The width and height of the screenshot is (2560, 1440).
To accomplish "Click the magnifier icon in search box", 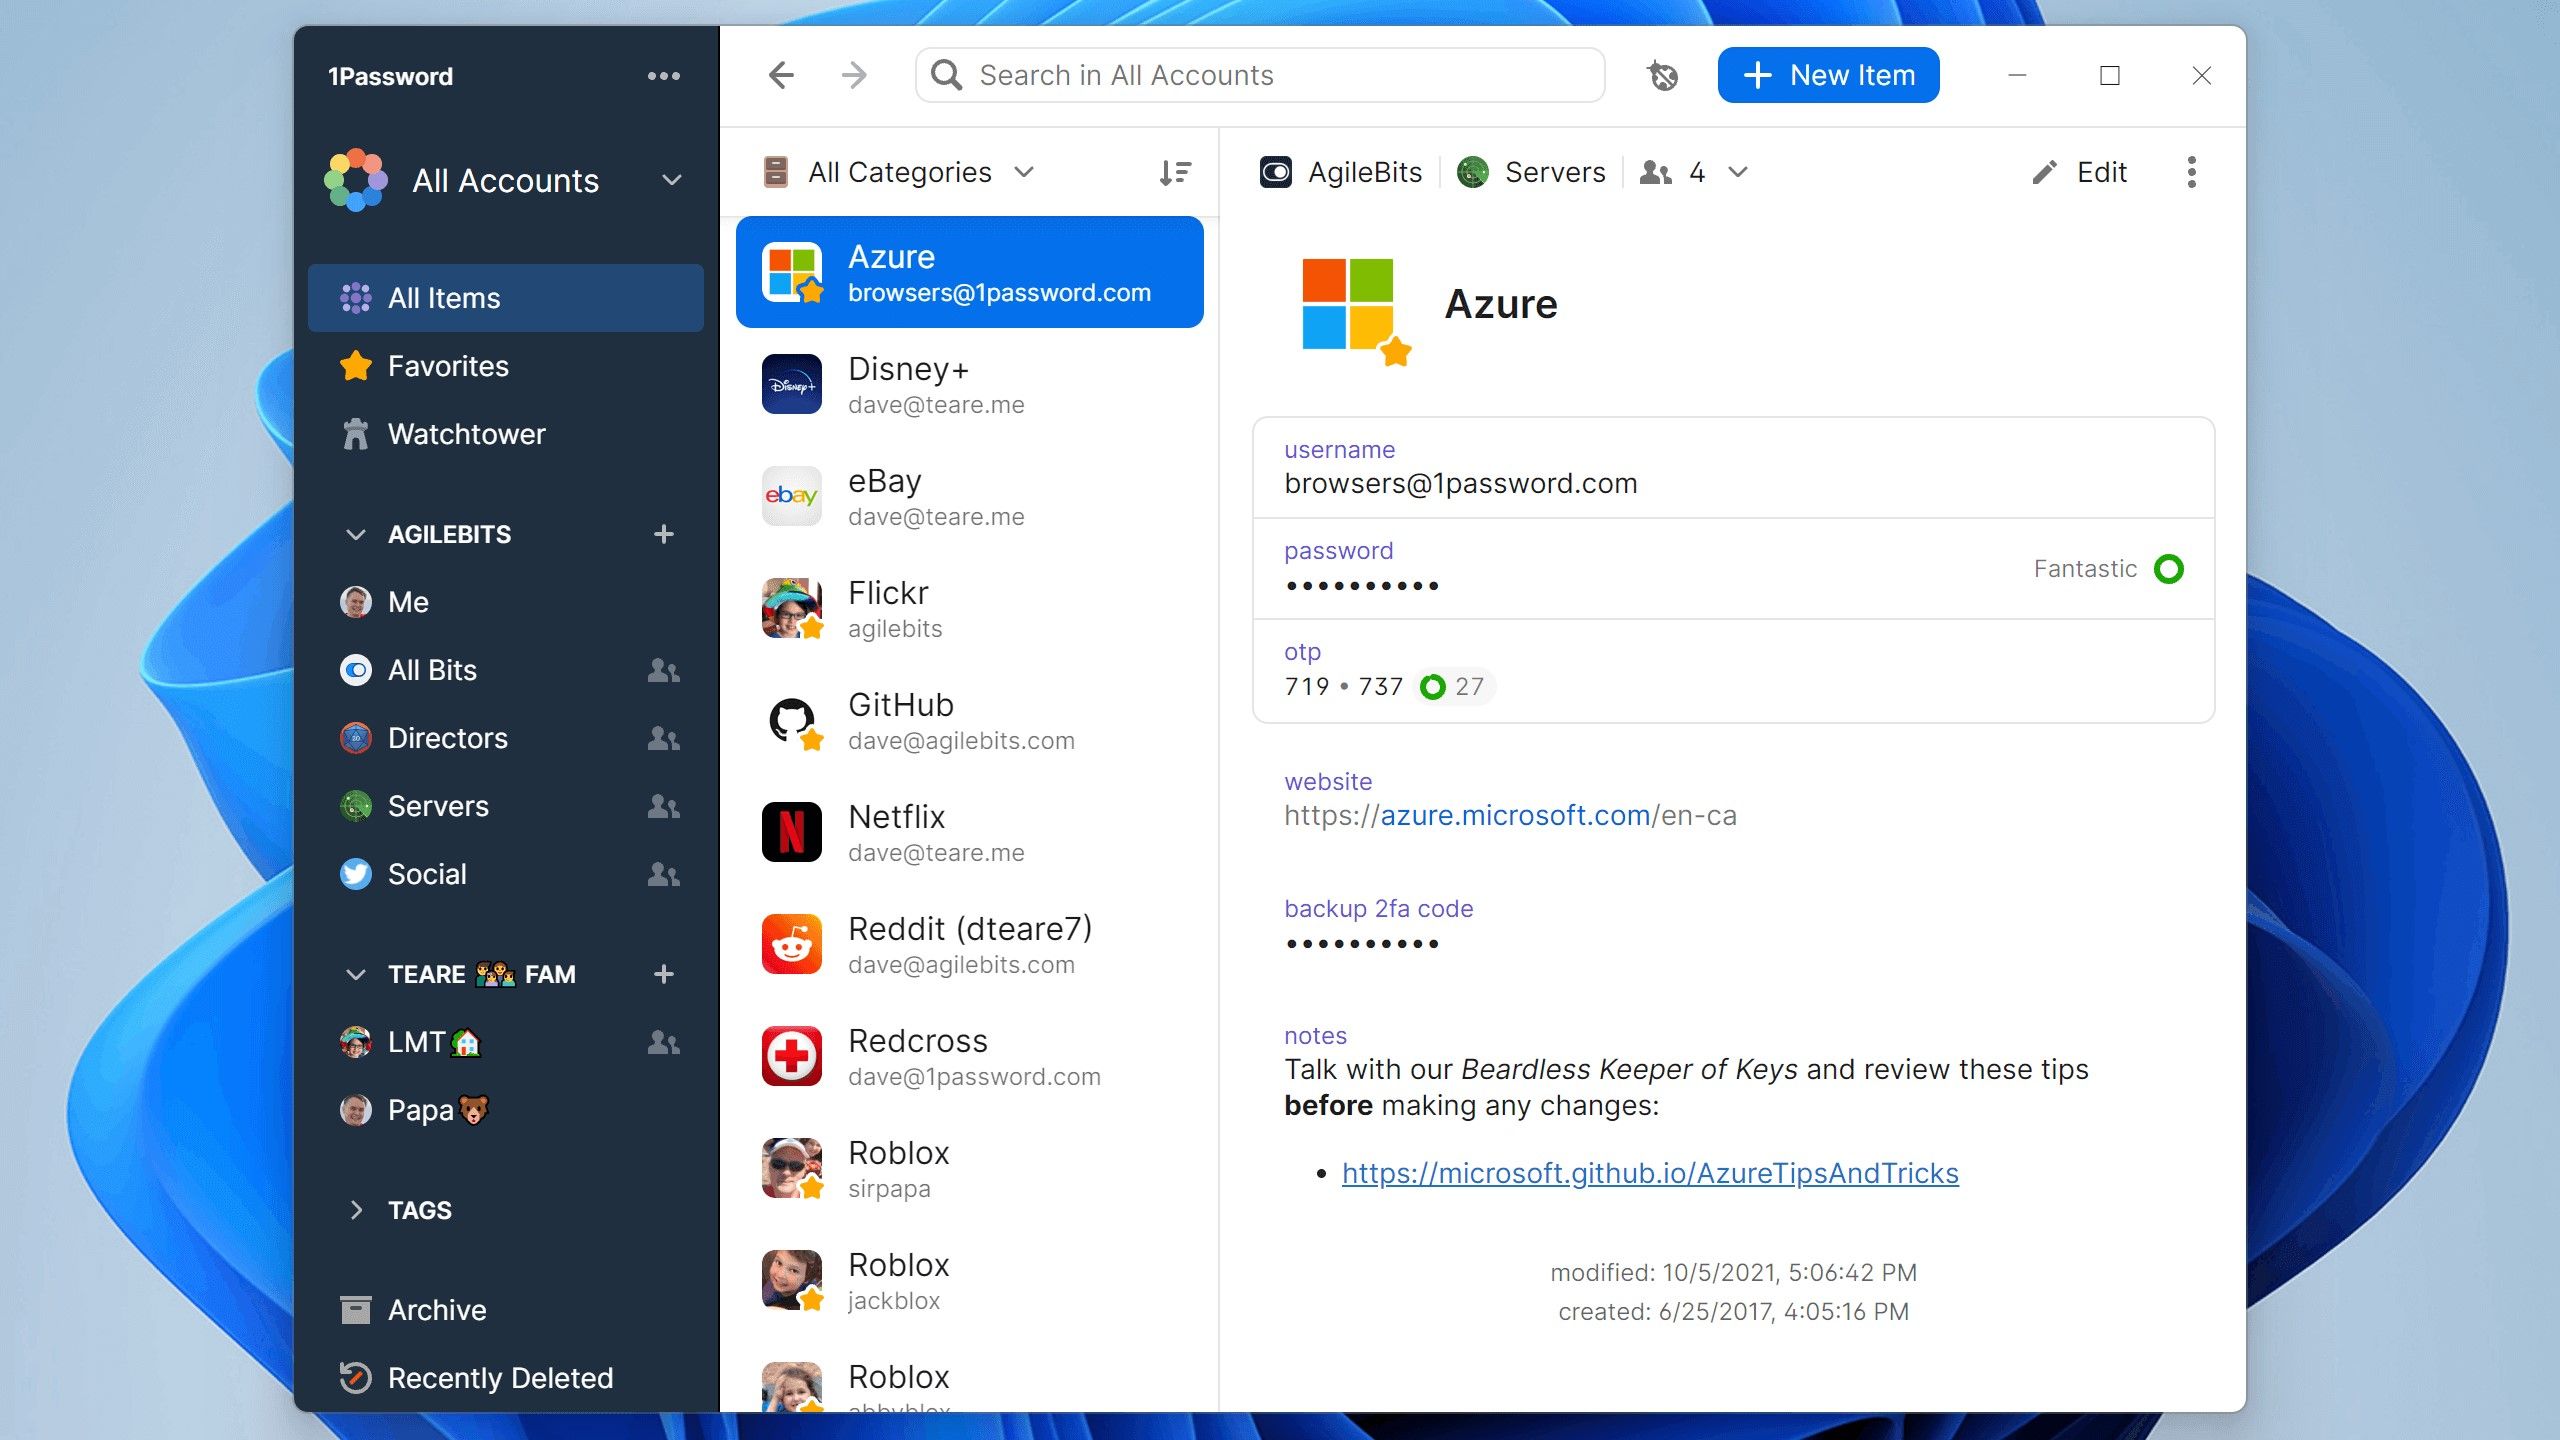I will click(x=946, y=75).
